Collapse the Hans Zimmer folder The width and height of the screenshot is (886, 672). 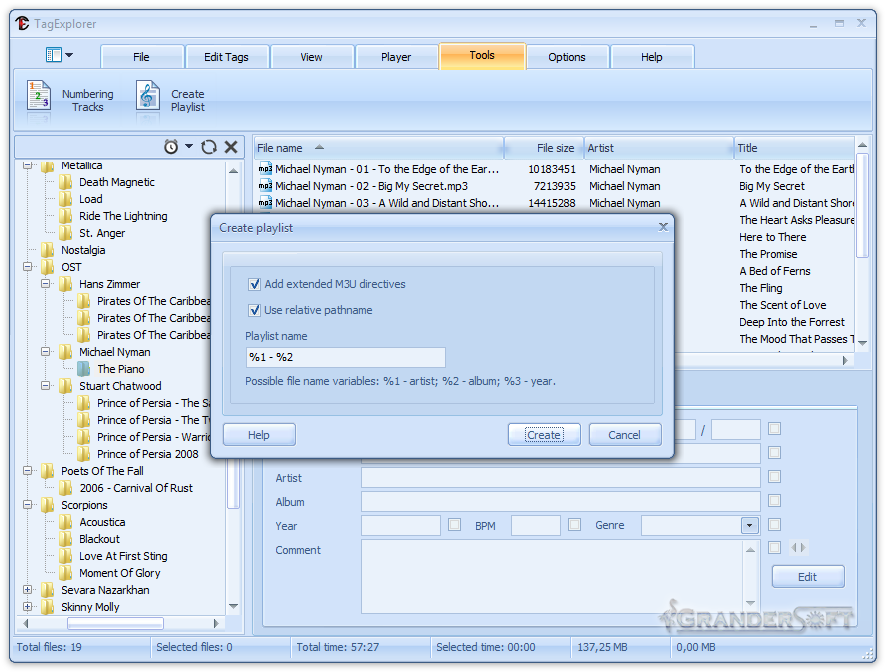click(x=46, y=284)
